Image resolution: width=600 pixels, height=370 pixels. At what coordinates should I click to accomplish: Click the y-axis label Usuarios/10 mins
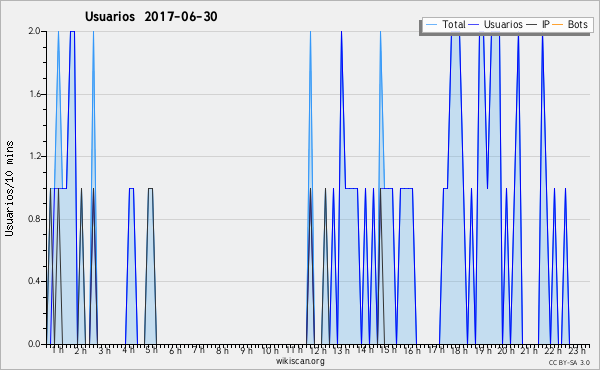click(10, 189)
